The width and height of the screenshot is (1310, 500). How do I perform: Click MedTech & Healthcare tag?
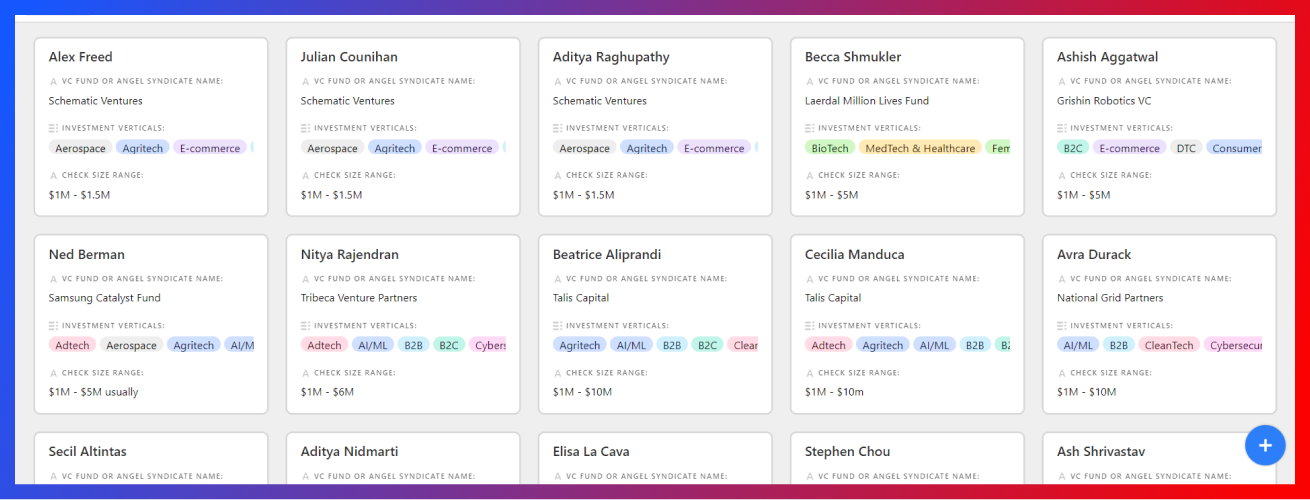[920, 148]
